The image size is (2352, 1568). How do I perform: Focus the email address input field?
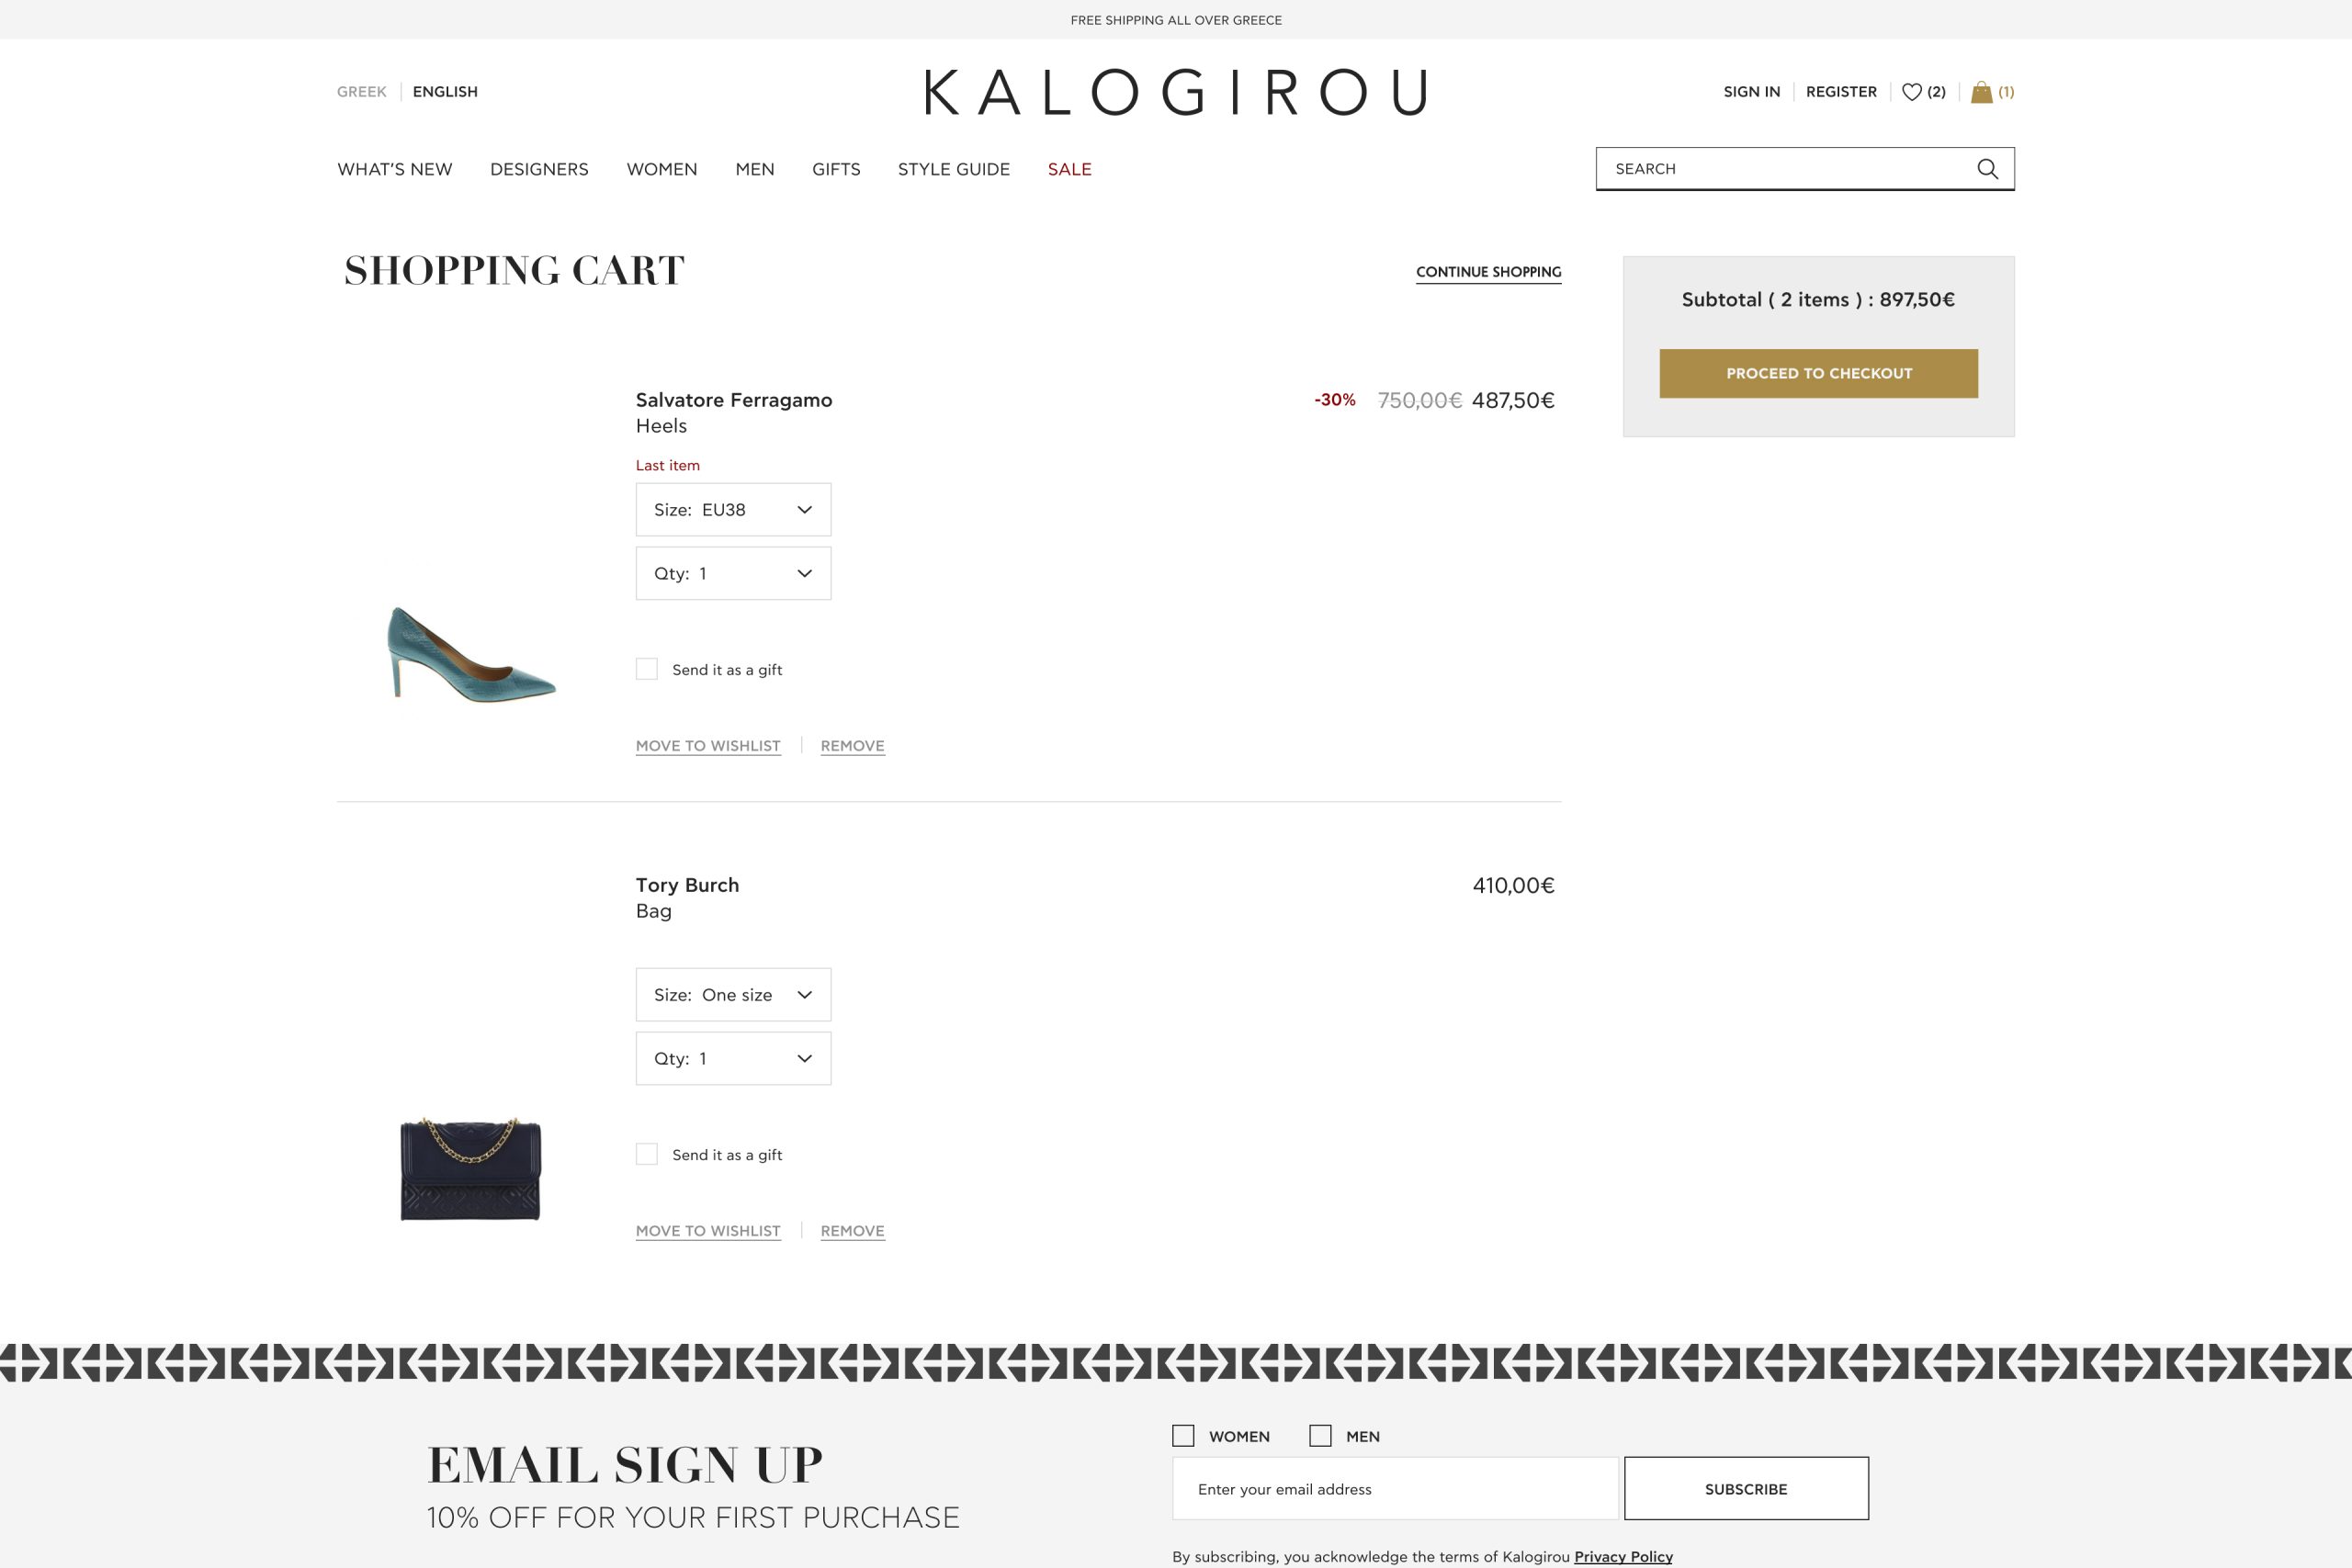pos(1395,1489)
